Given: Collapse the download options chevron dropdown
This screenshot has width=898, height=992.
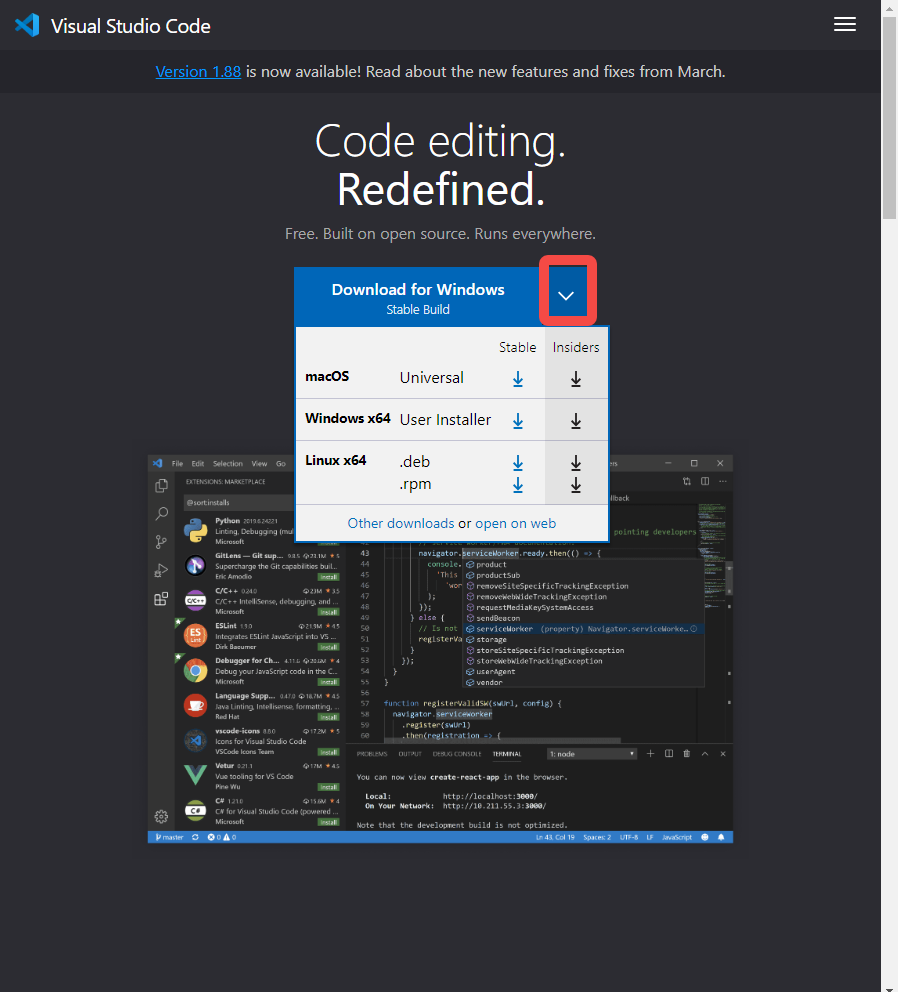Looking at the screenshot, I should (566, 295).
